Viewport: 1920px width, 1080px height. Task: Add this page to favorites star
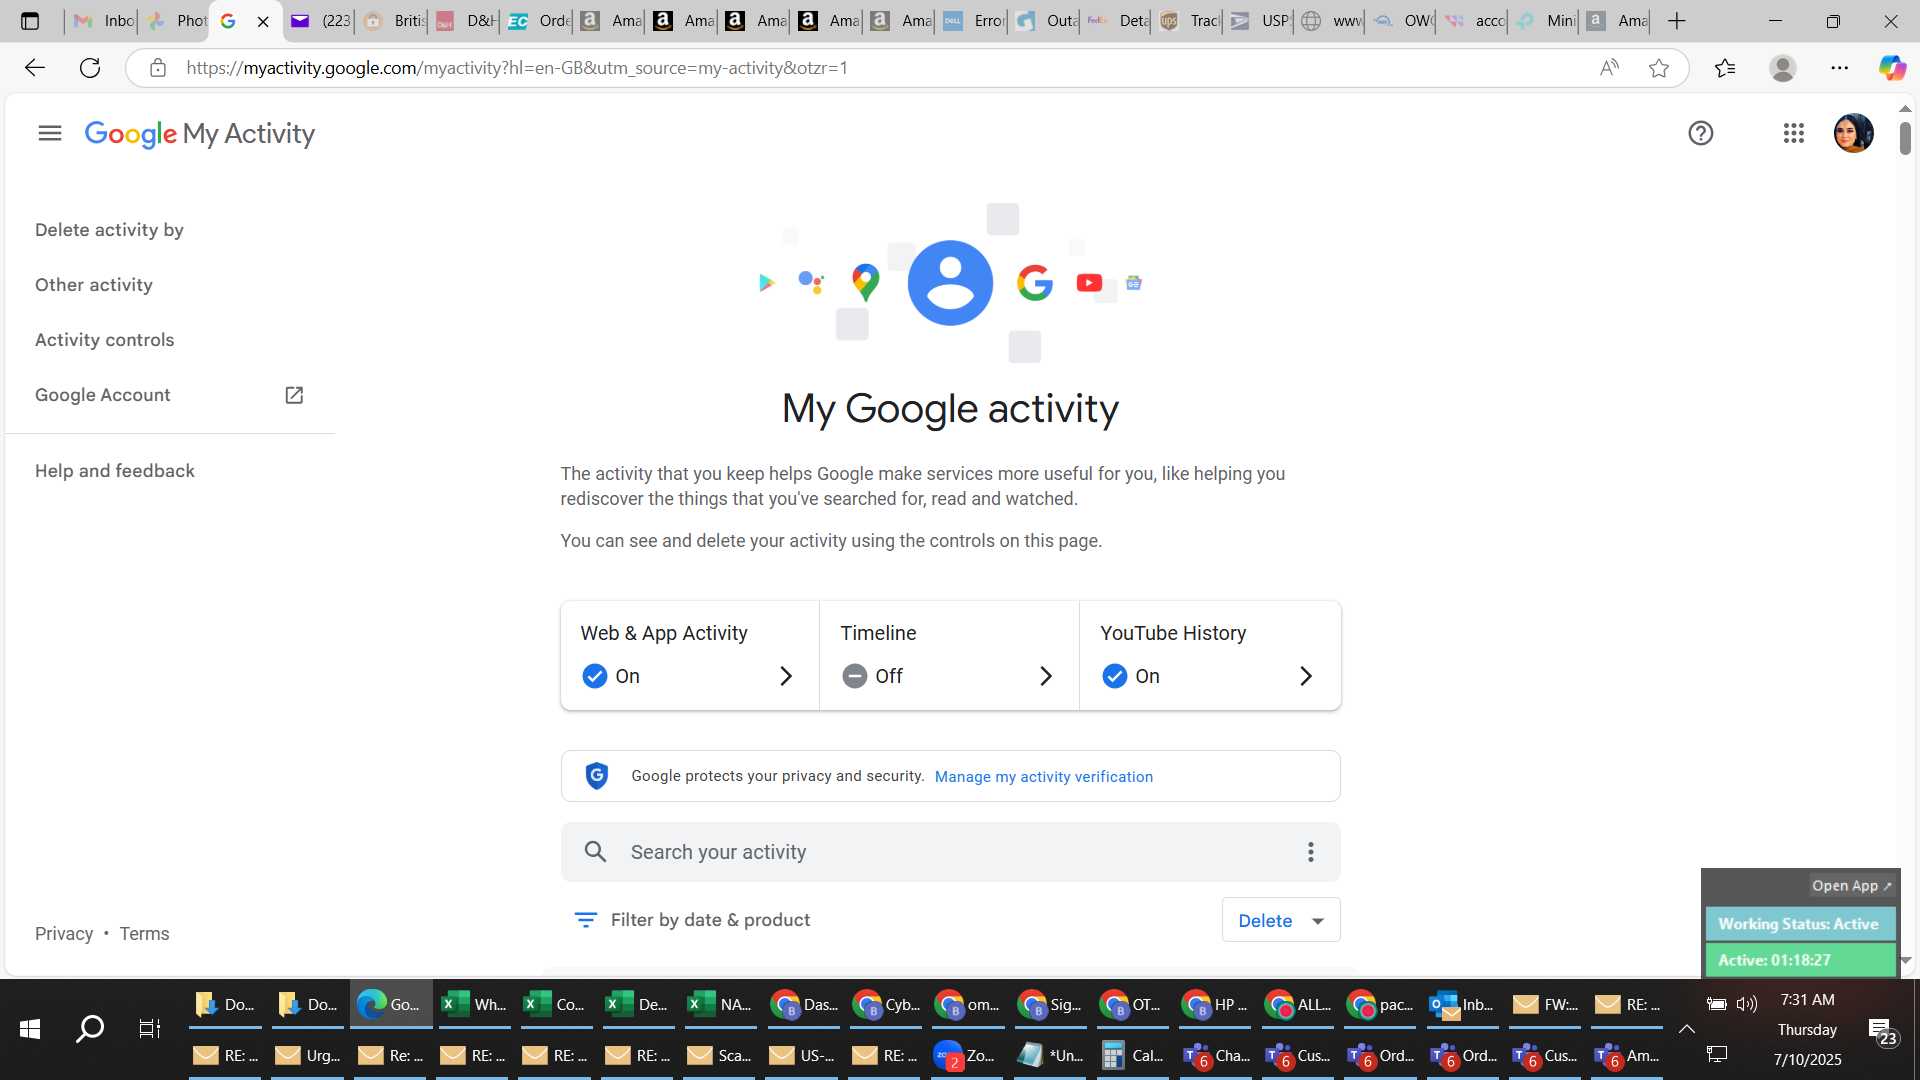1659,68
